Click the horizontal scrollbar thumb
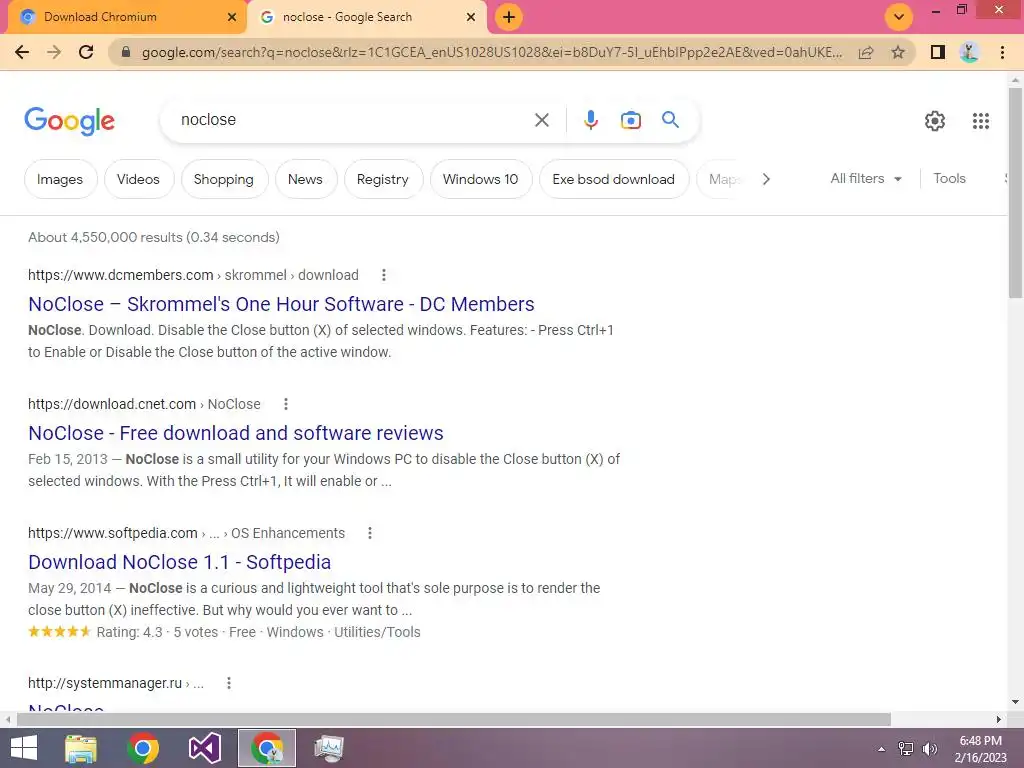The height and width of the screenshot is (768, 1024). coord(454,719)
